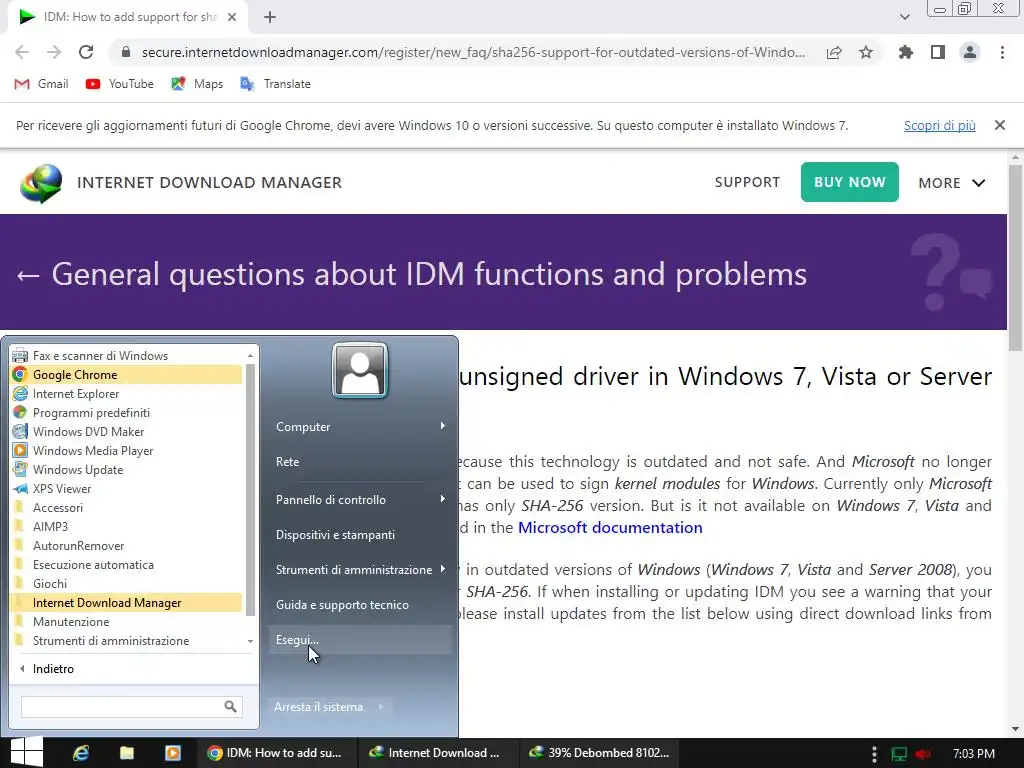
Task: Open a new Chrome tab
Action: pyautogui.click(x=270, y=17)
